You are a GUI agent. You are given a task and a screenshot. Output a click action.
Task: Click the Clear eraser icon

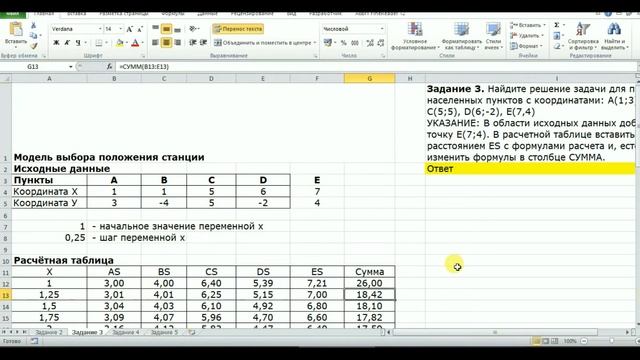(x=557, y=46)
